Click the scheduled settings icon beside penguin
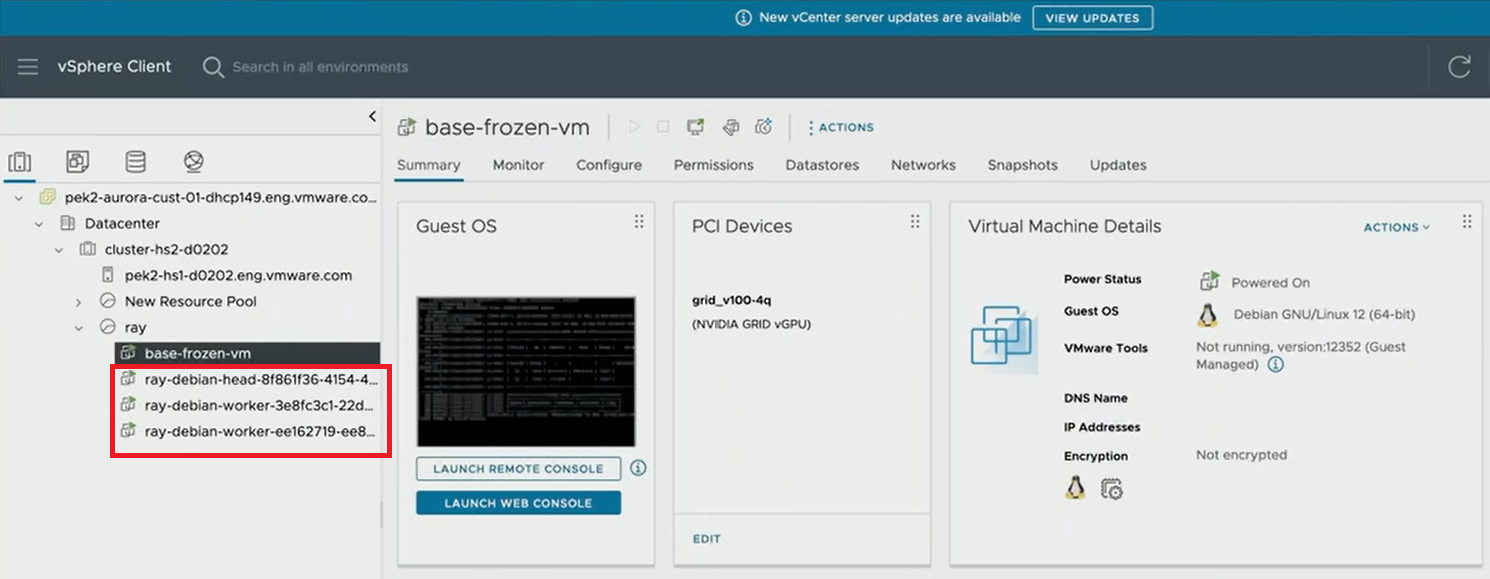 1111,489
